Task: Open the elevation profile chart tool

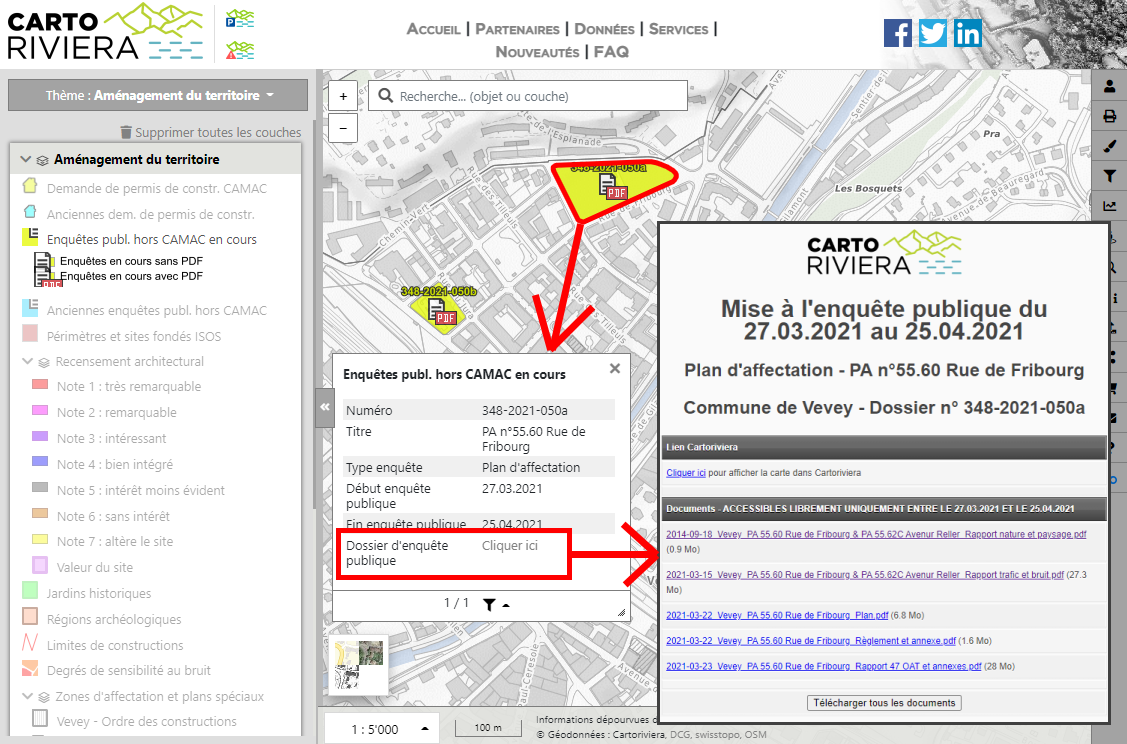Action: (1109, 207)
